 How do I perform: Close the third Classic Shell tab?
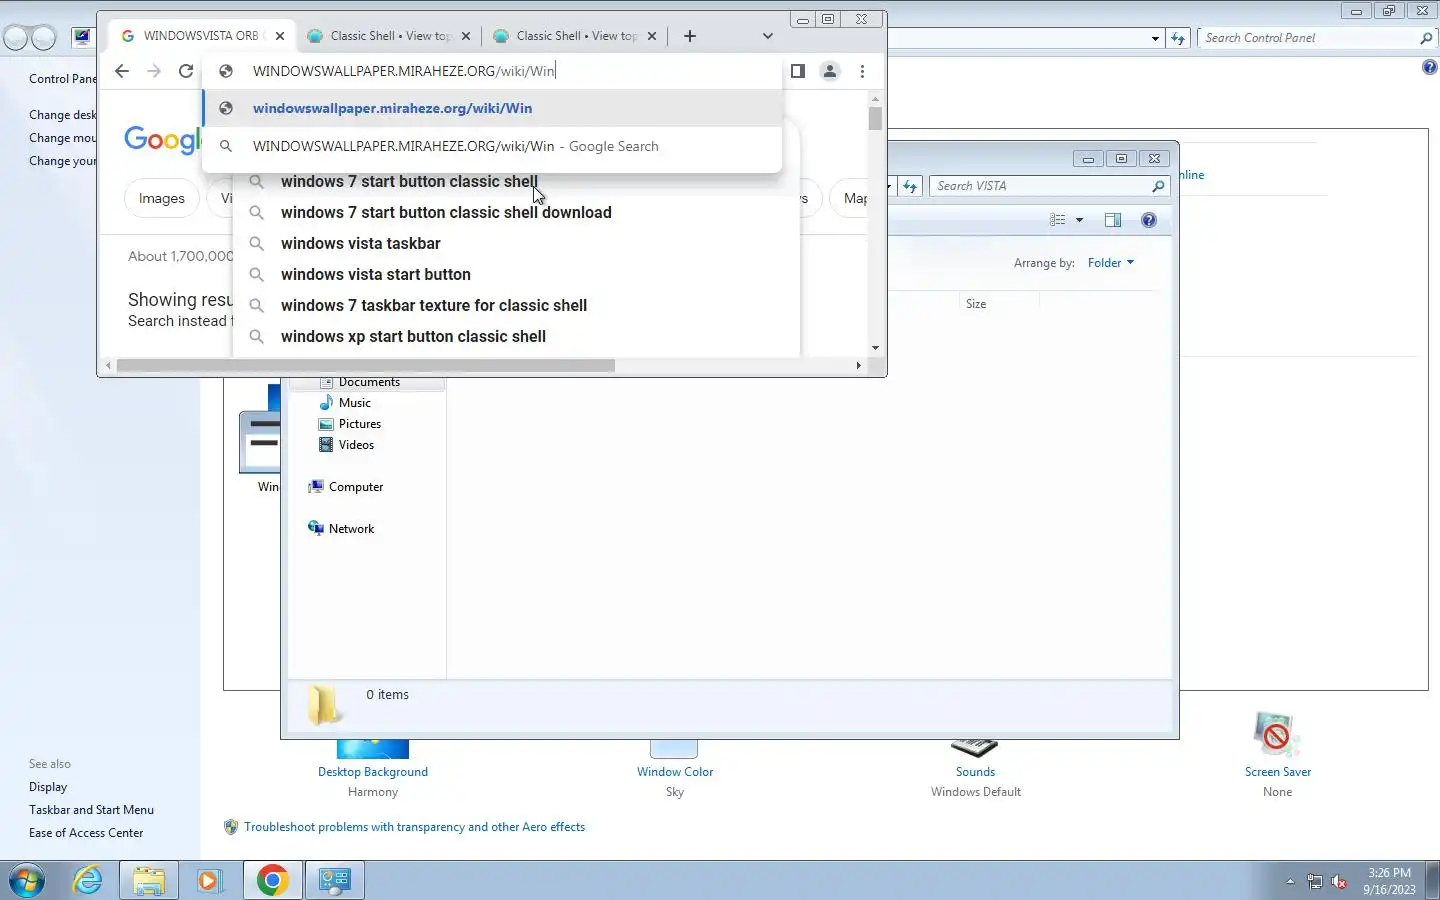pyautogui.click(x=652, y=36)
